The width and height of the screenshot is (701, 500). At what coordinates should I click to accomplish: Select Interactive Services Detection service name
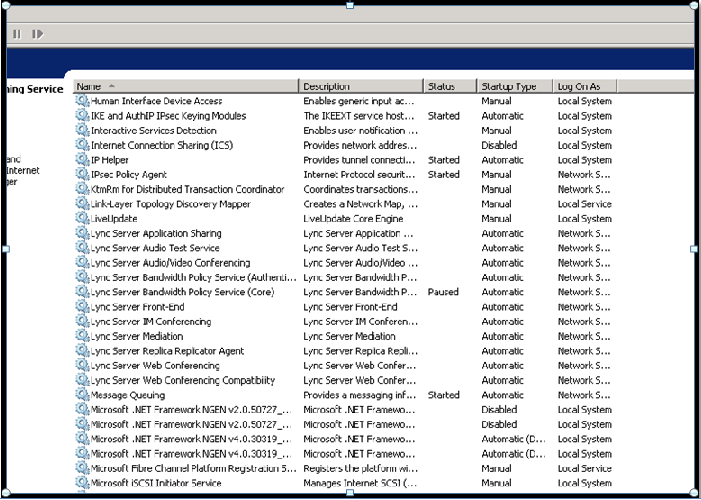click(x=154, y=131)
